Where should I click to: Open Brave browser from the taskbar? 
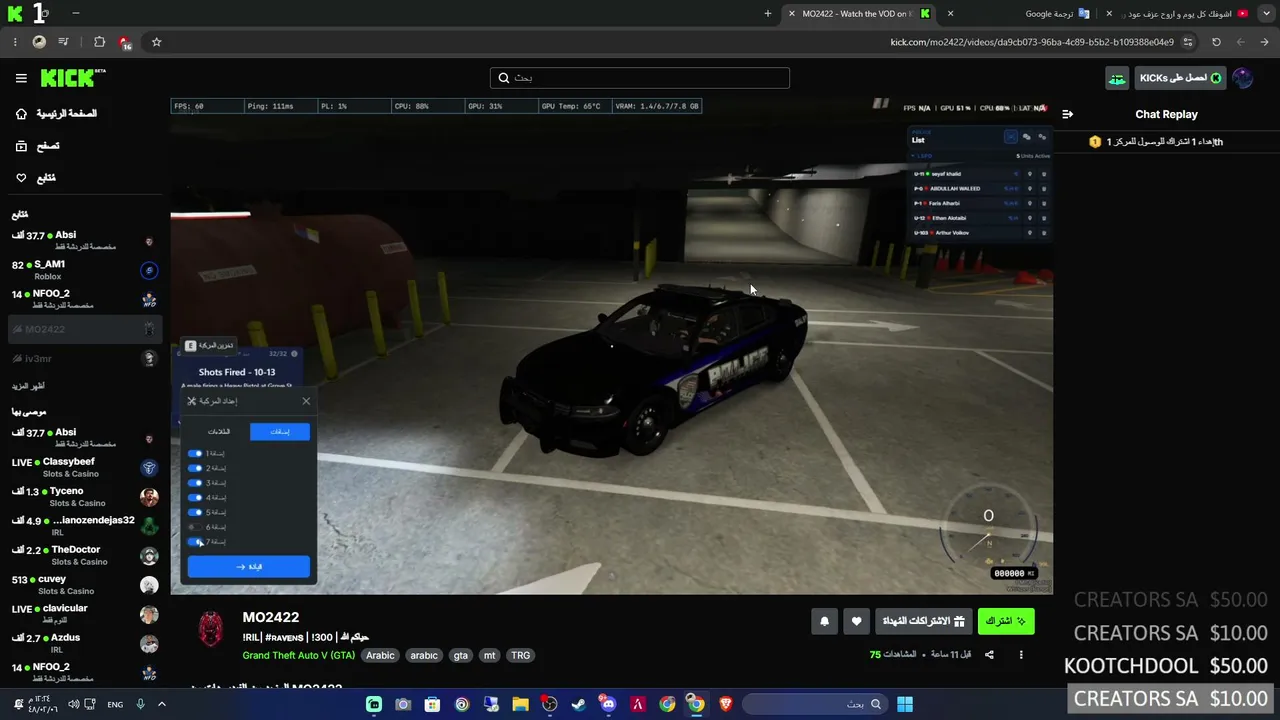726,704
